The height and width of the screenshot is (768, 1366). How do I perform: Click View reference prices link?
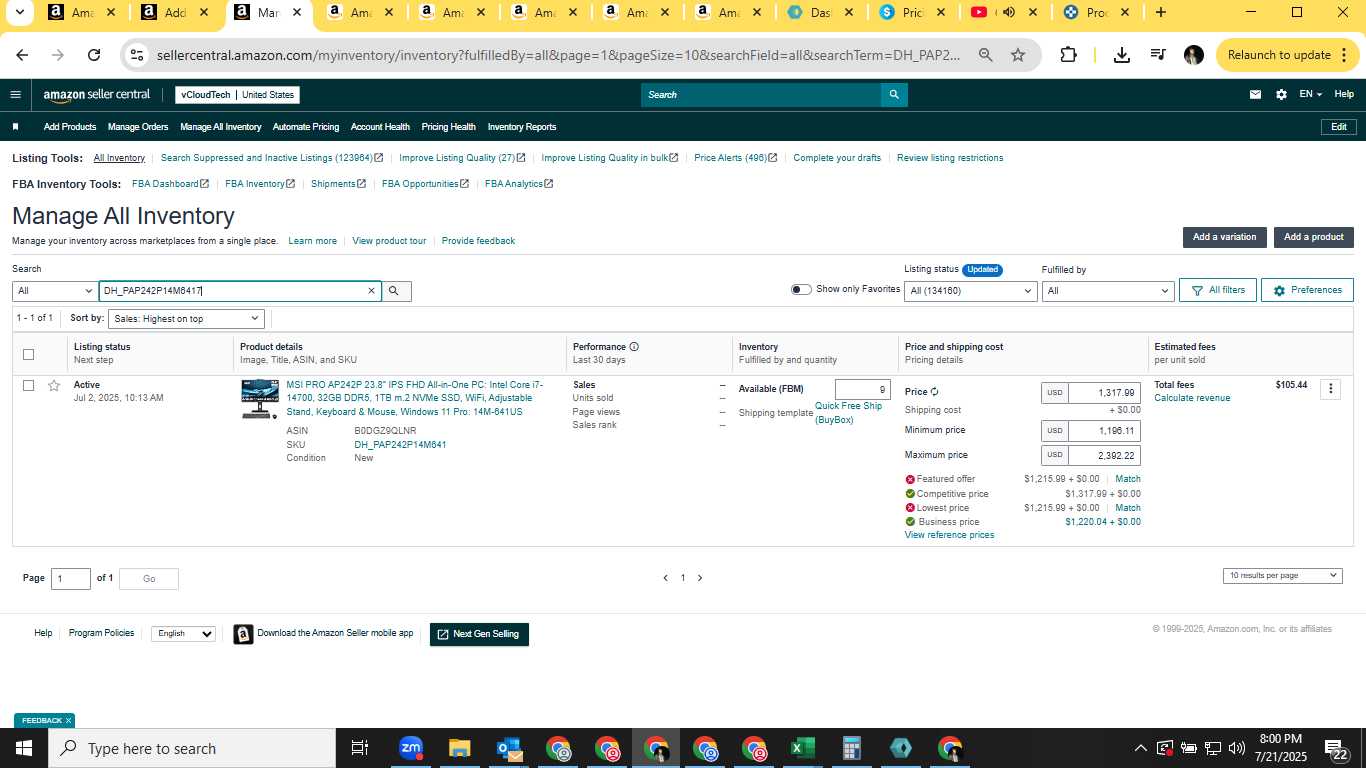point(949,535)
